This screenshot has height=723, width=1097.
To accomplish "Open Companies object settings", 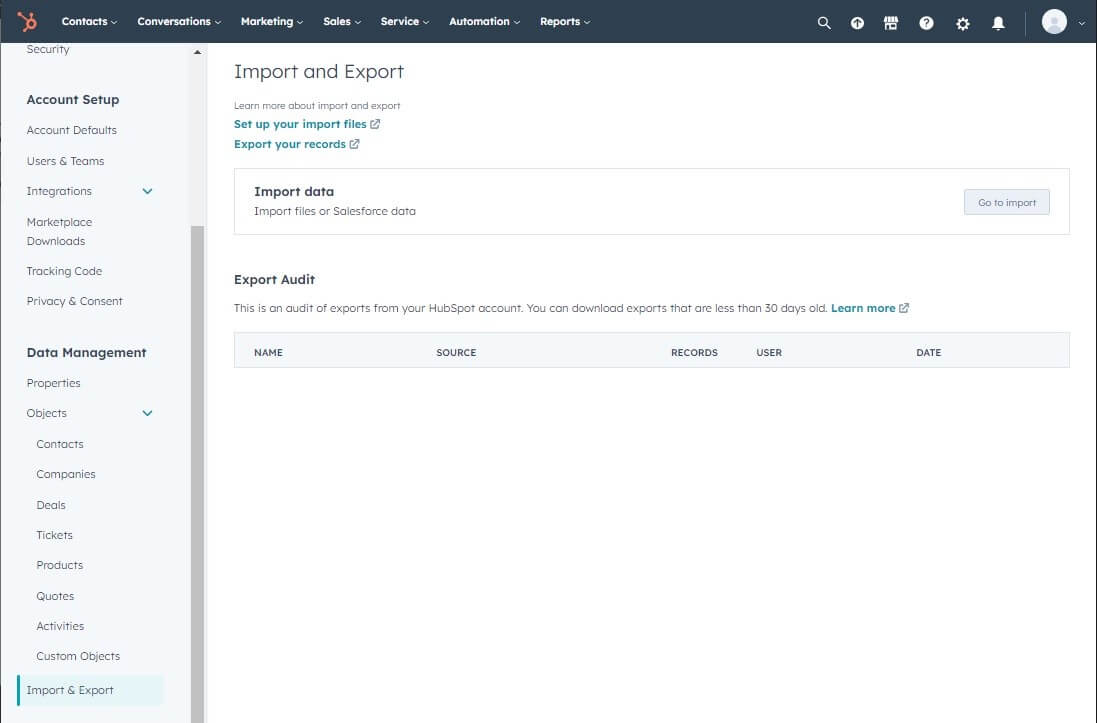I will (66, 474).
